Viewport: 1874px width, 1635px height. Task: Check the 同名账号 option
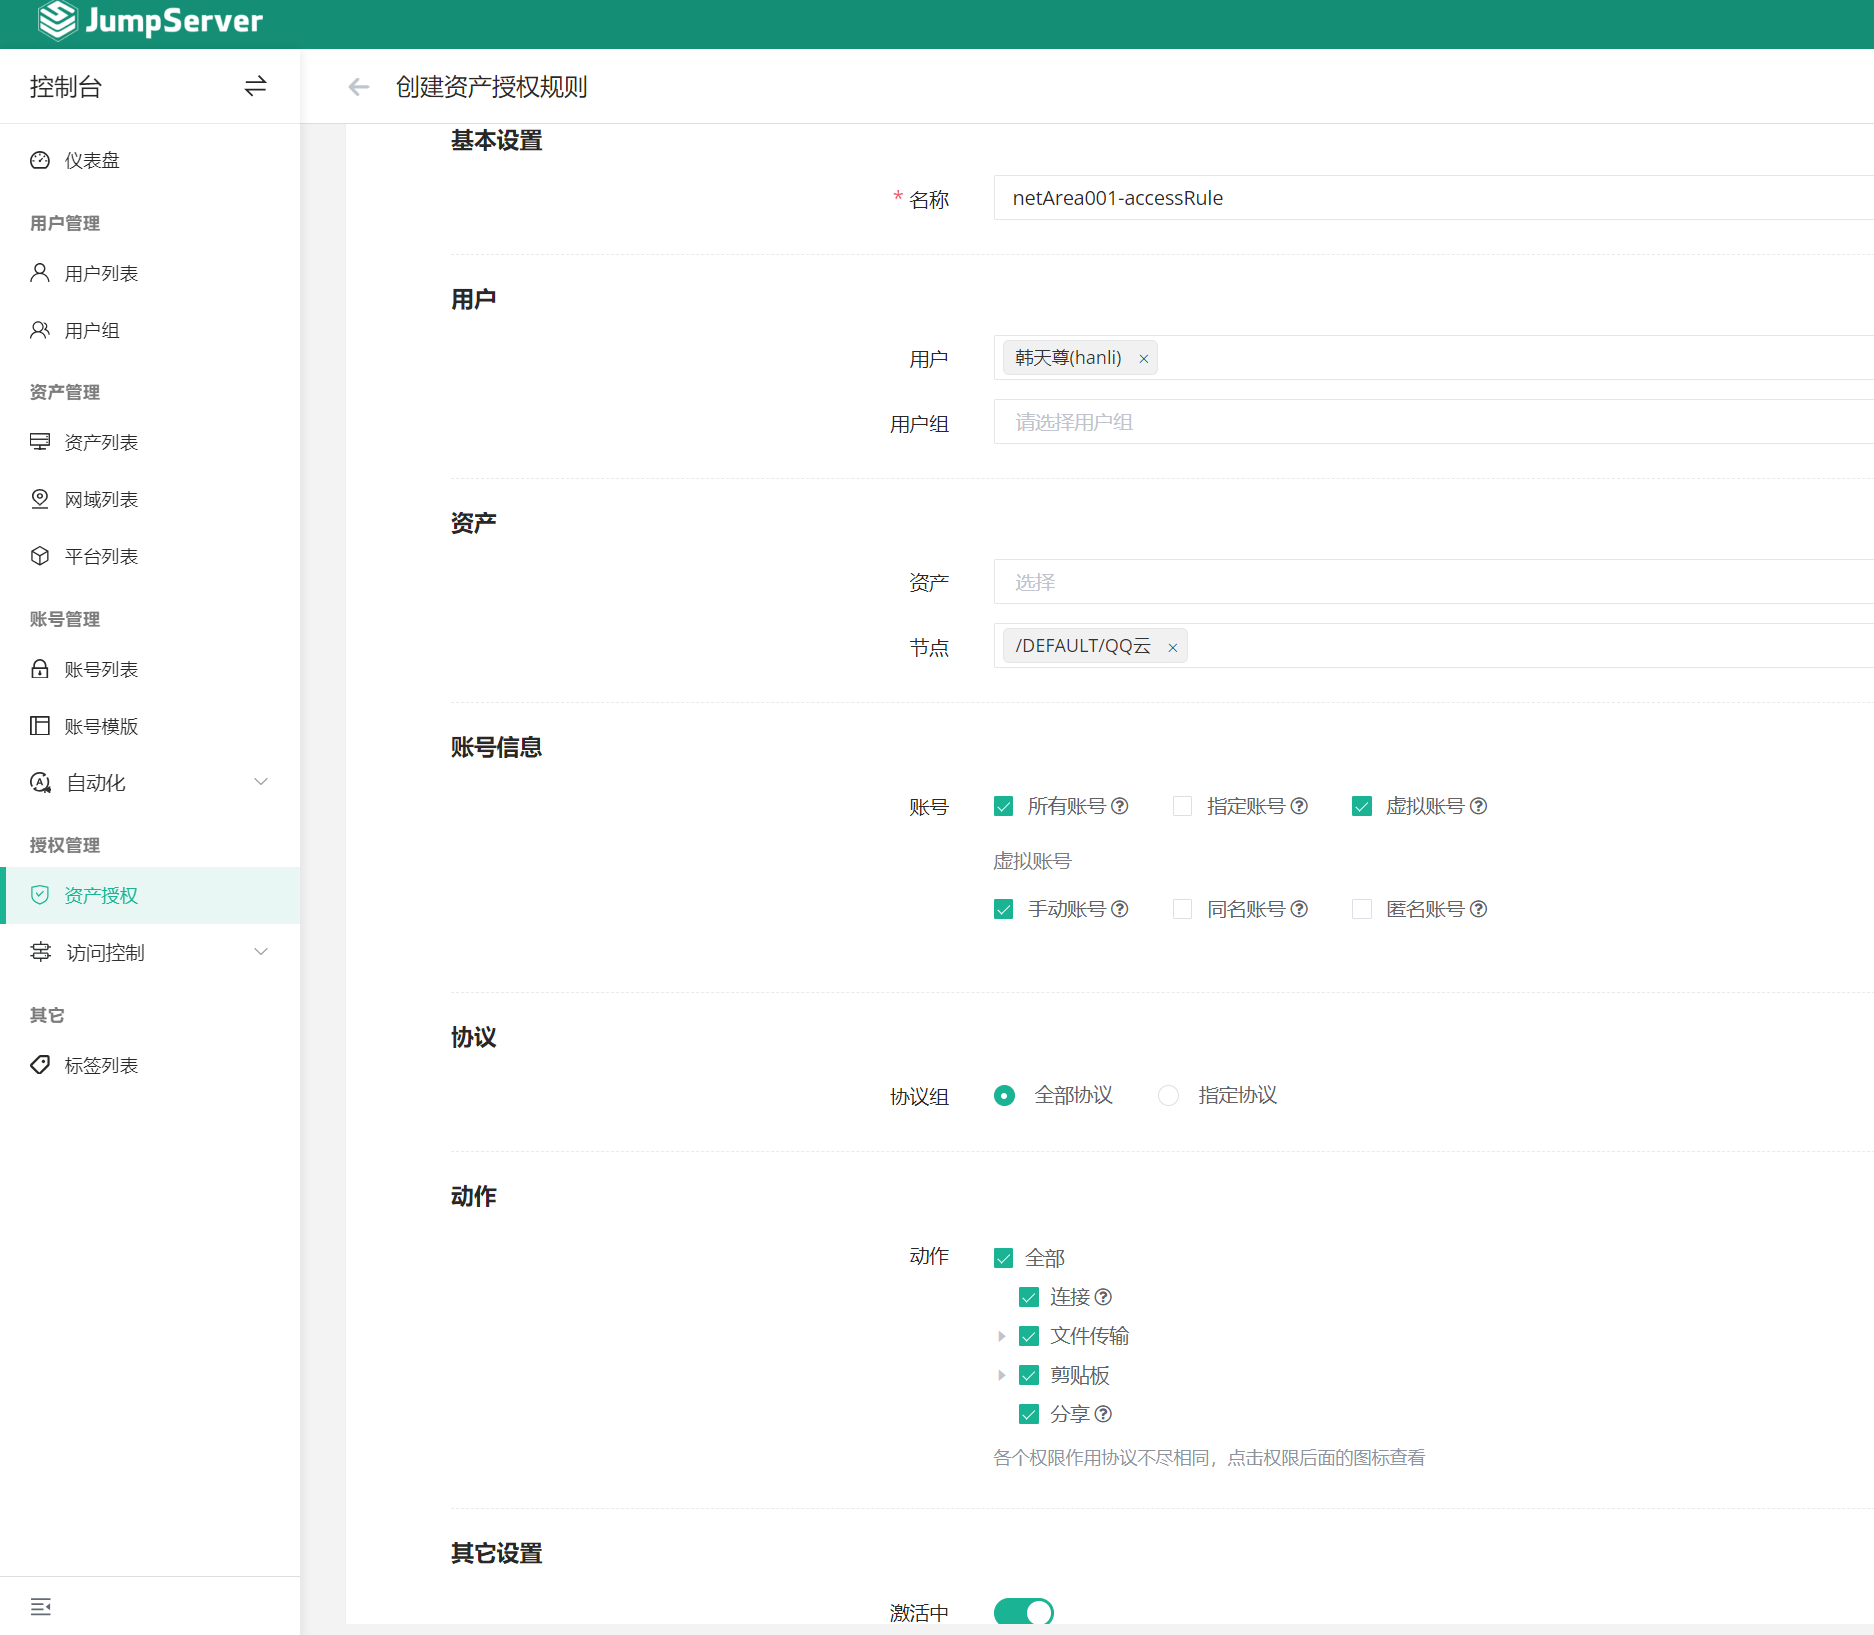pos(1182,909)
